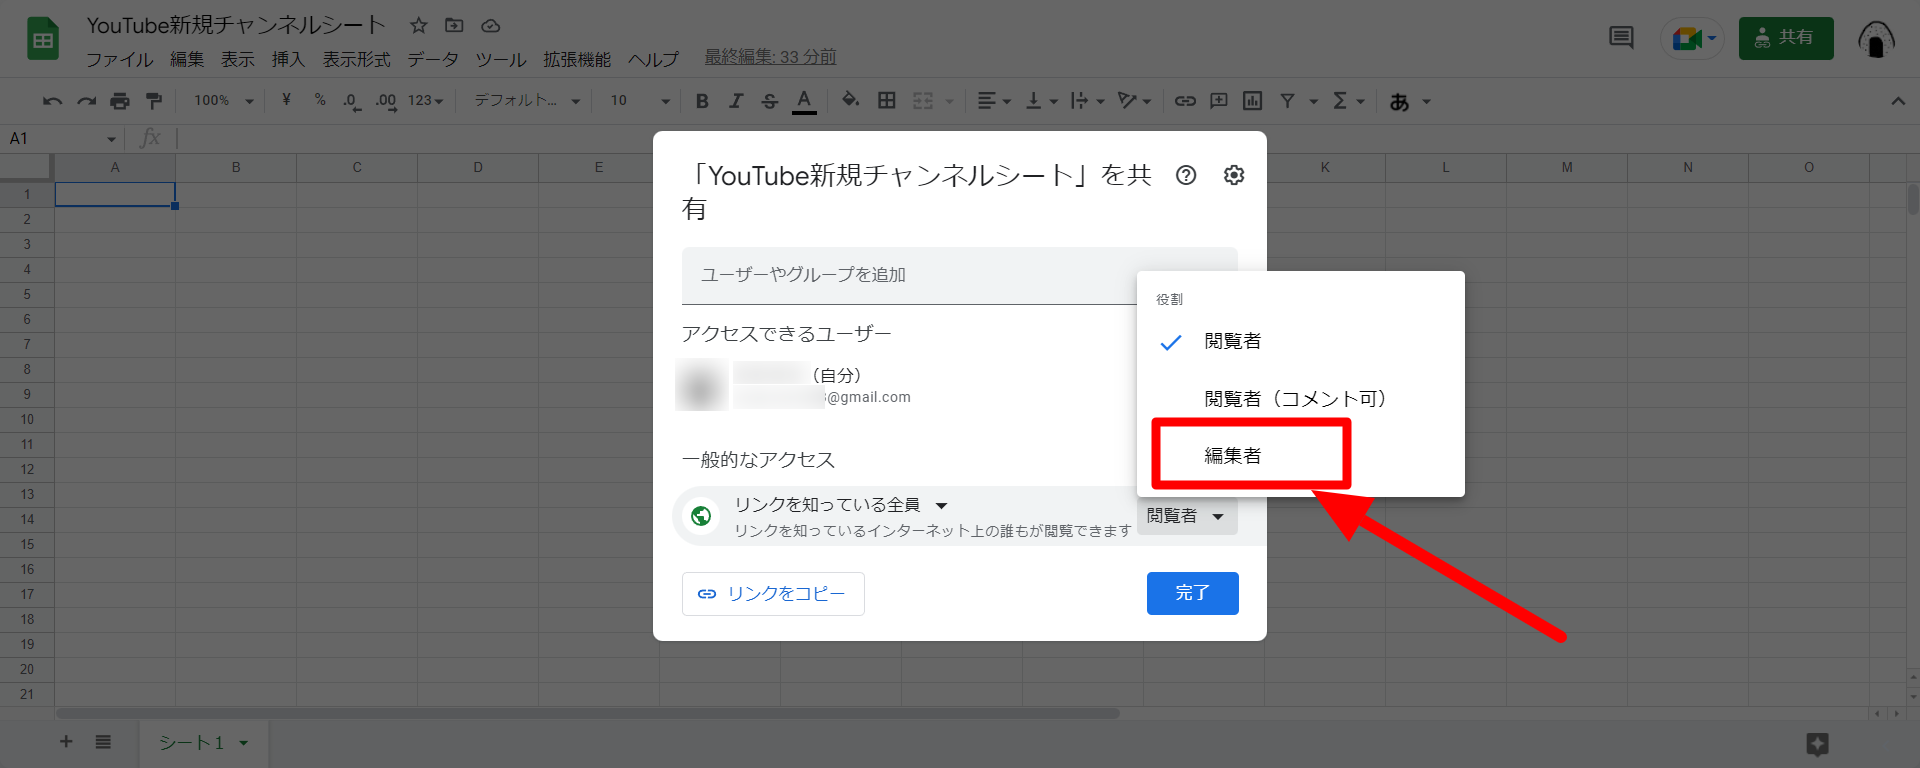Insert a chart from the toolbar

[1252, 101]
